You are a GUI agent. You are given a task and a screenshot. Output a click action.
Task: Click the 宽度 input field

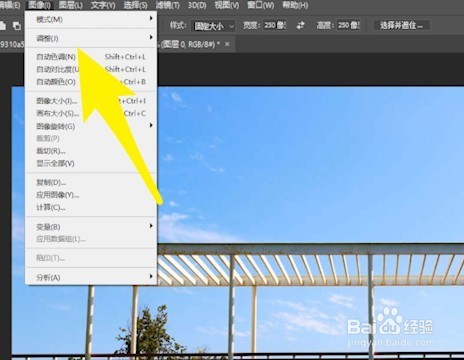[x=275, y=25]
